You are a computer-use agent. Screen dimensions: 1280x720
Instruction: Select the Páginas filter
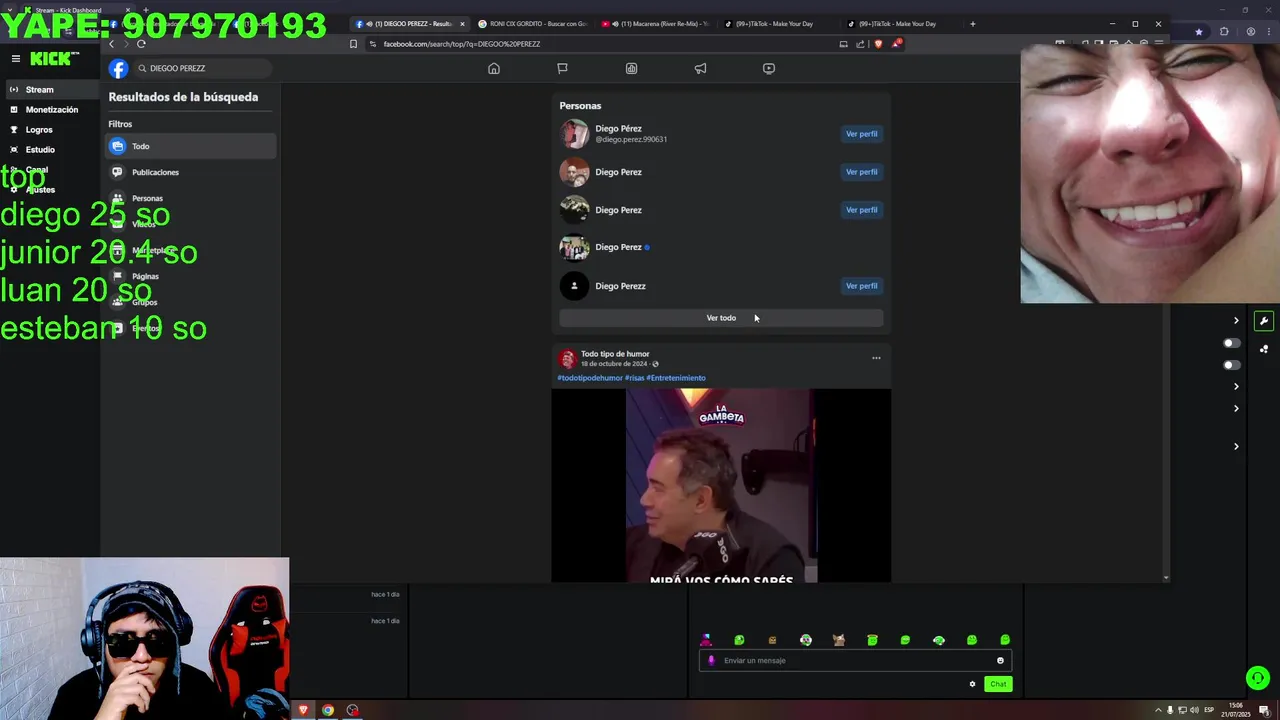click(190, 276)
